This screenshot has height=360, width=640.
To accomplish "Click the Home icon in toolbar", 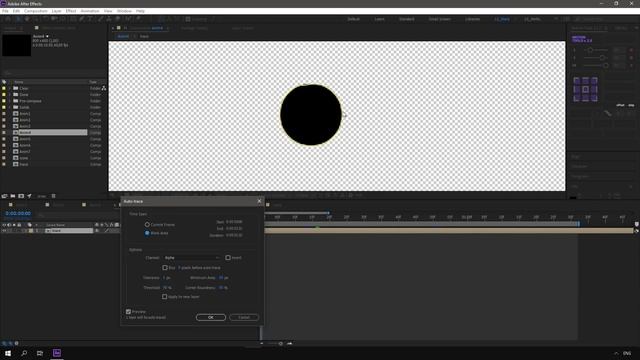I will point(8,19).
